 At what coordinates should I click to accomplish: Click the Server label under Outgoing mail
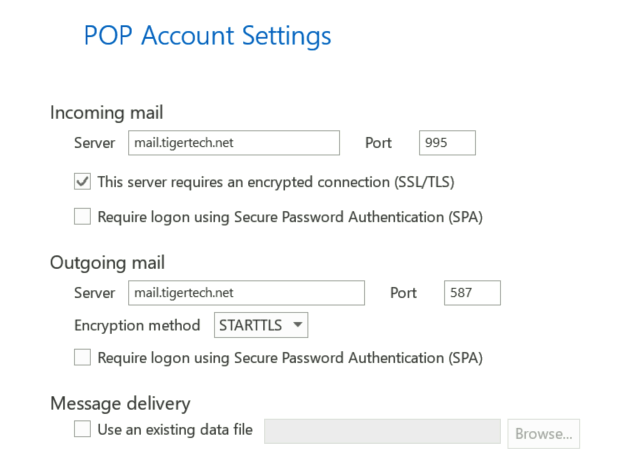coord(95,293)
